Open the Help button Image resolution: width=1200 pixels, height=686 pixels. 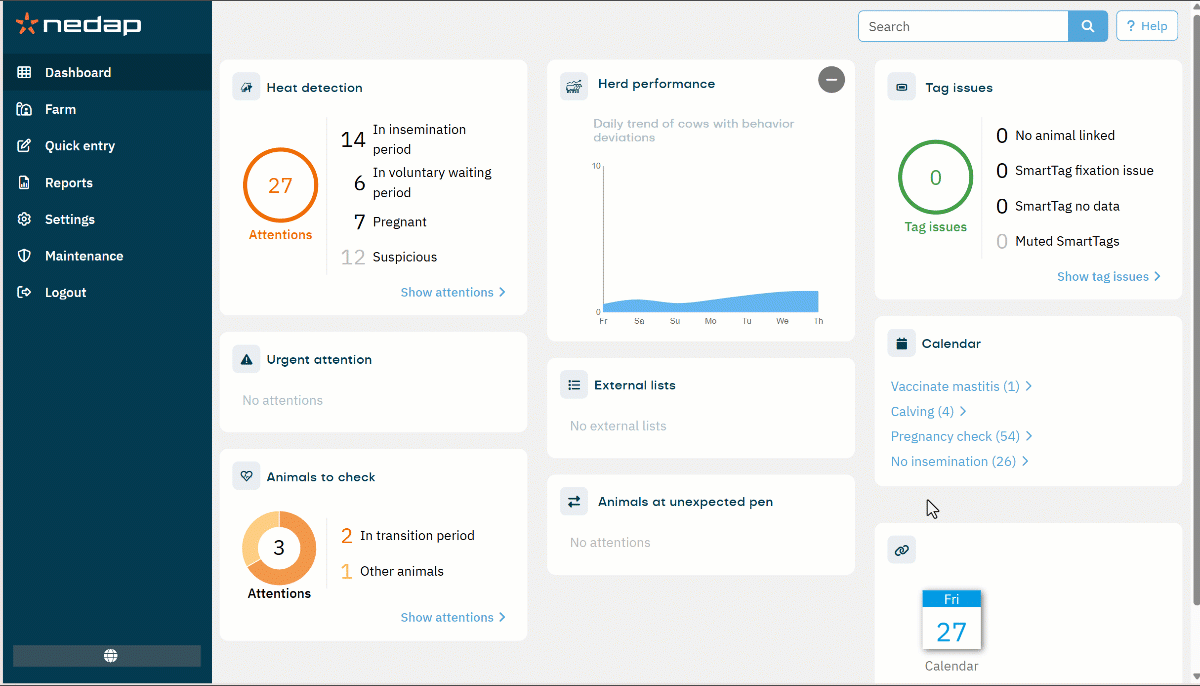point(1146,26)
